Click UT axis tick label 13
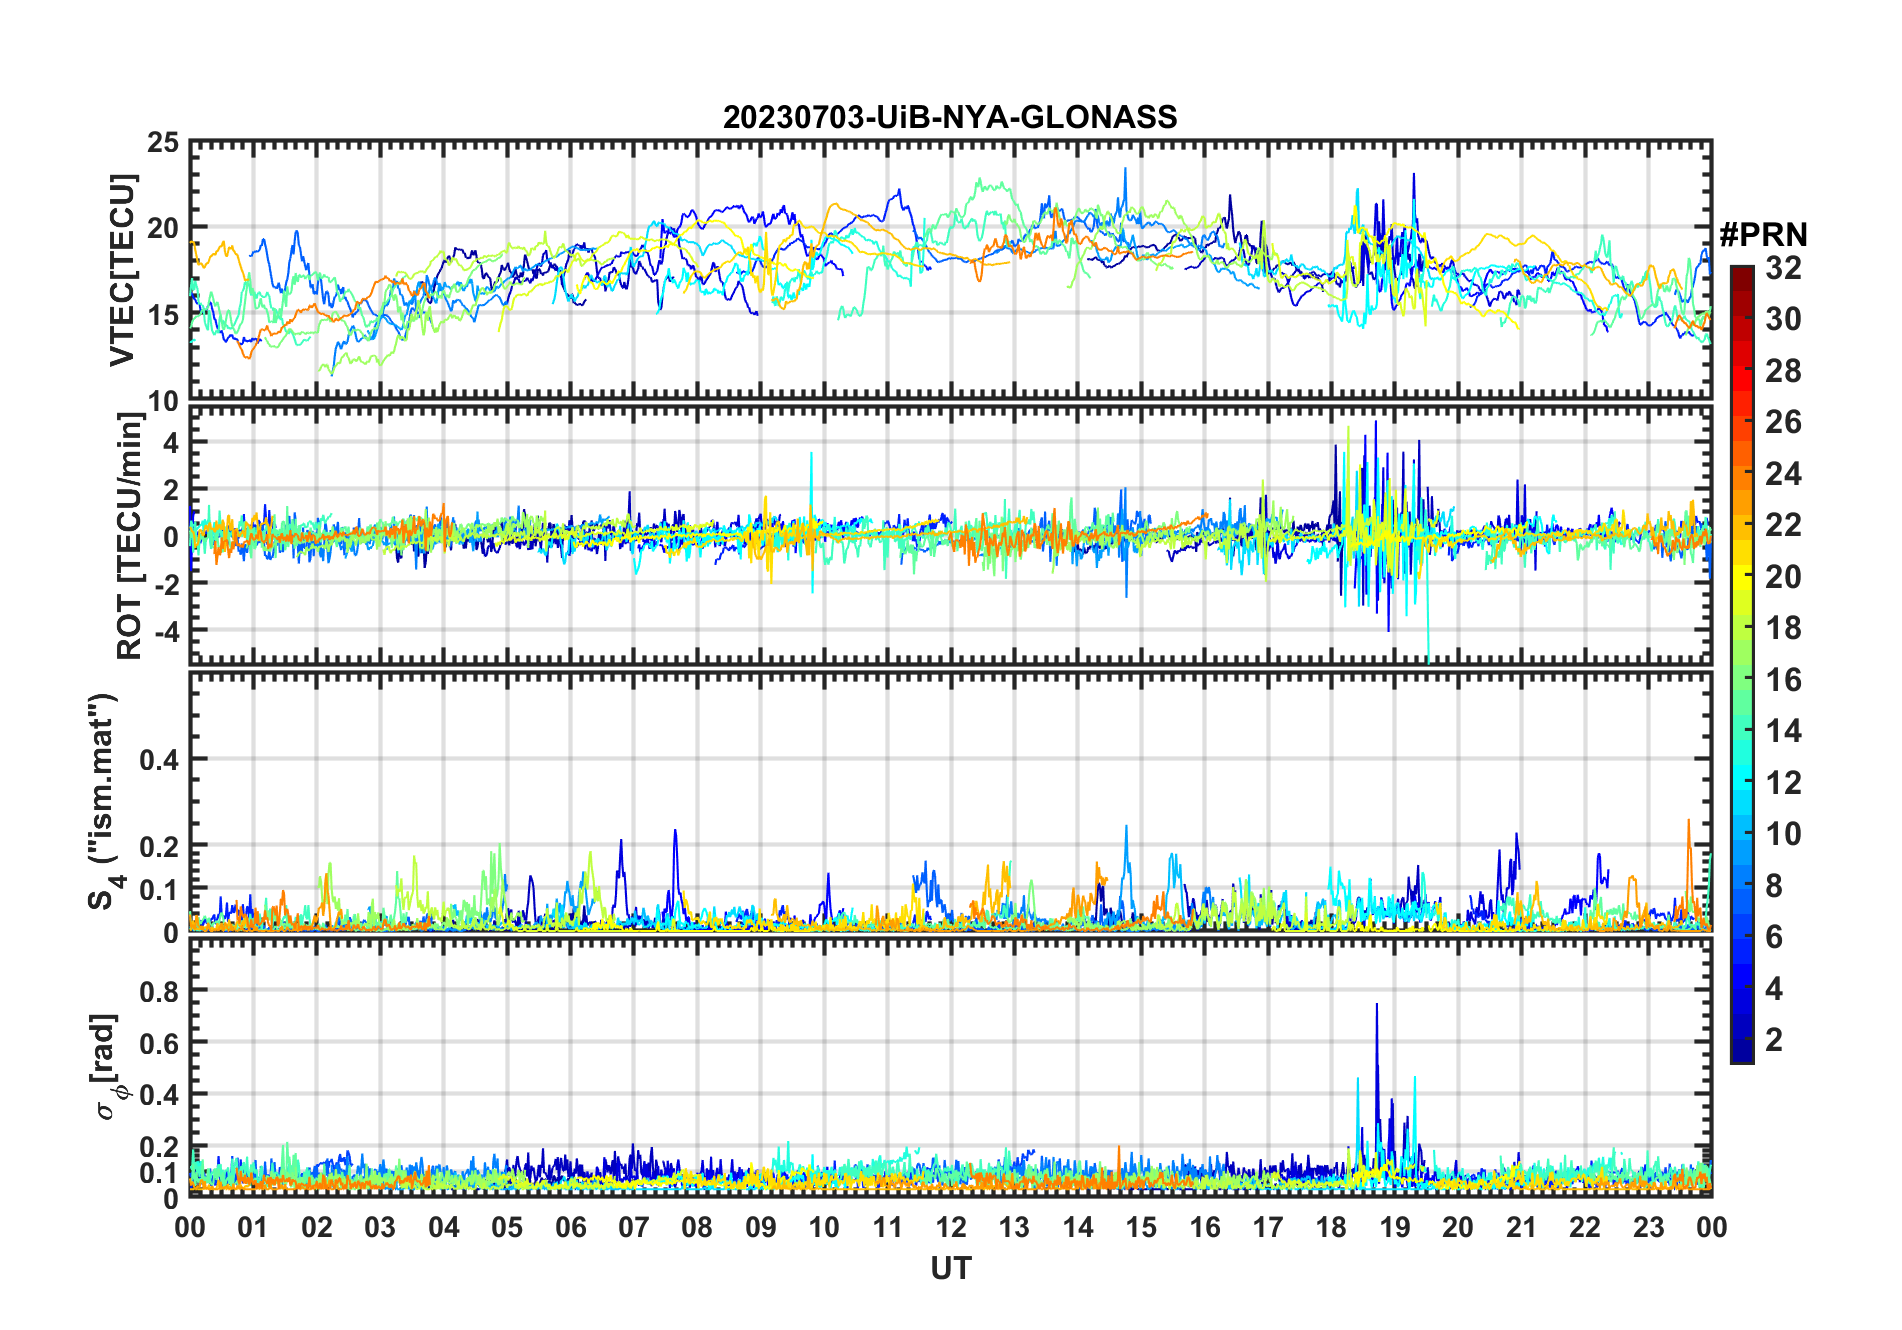 [1014, 1227]
